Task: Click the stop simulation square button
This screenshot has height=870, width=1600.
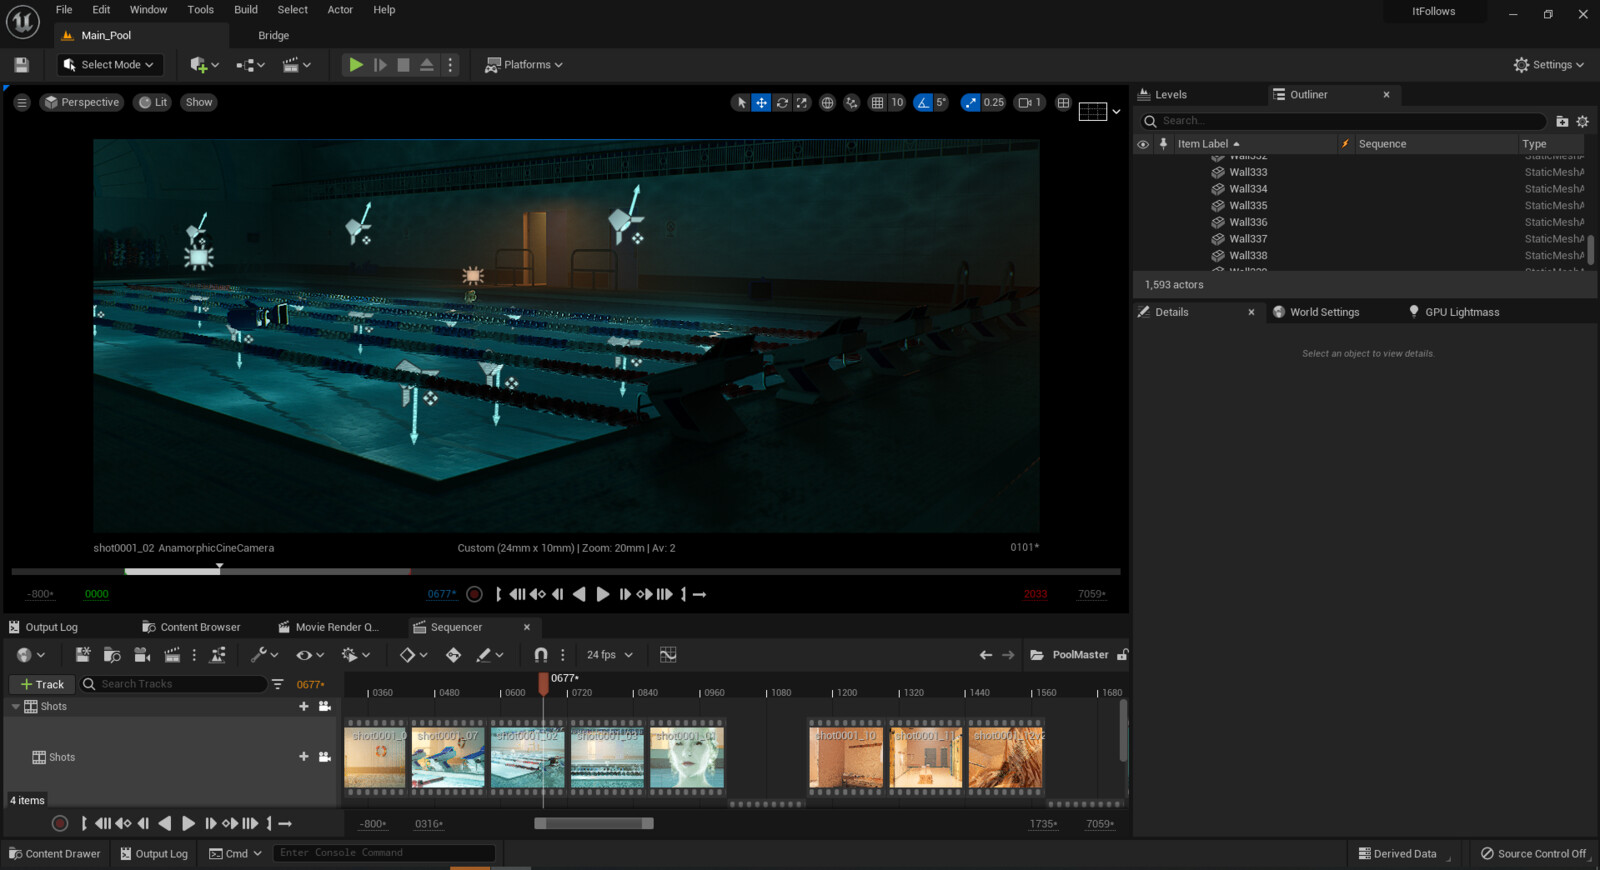Action: [403, 65]
